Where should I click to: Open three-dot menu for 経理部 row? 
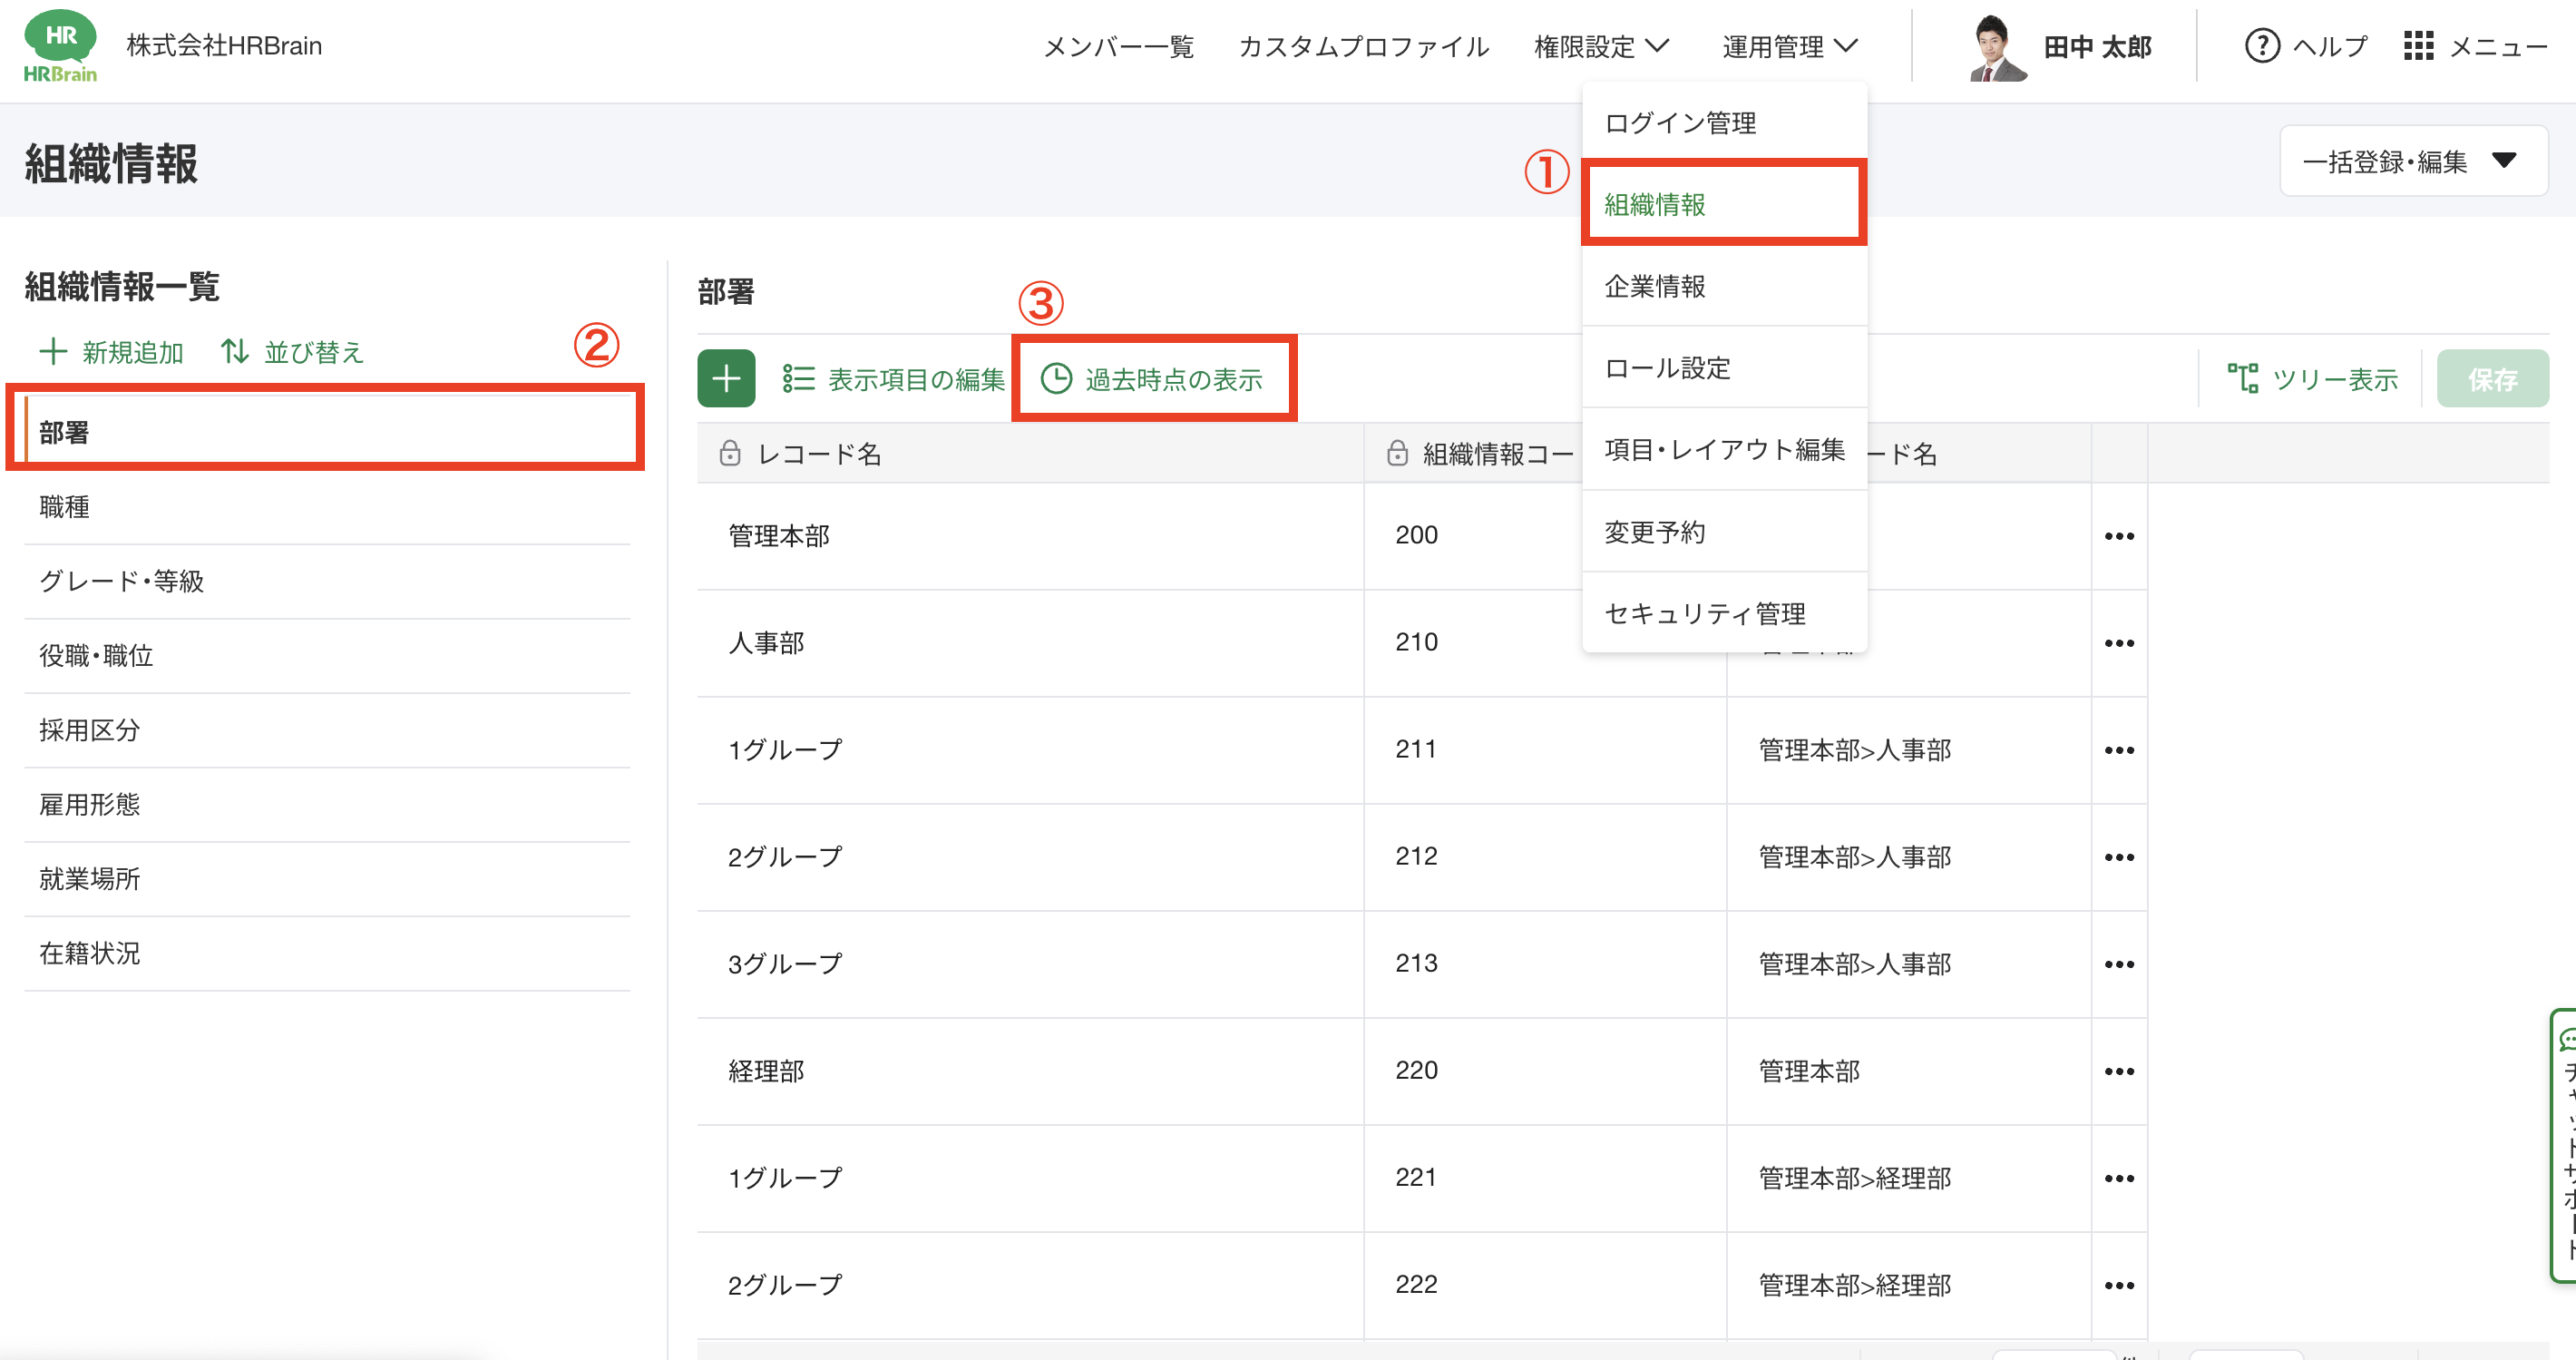[x=2118, y=1071]
